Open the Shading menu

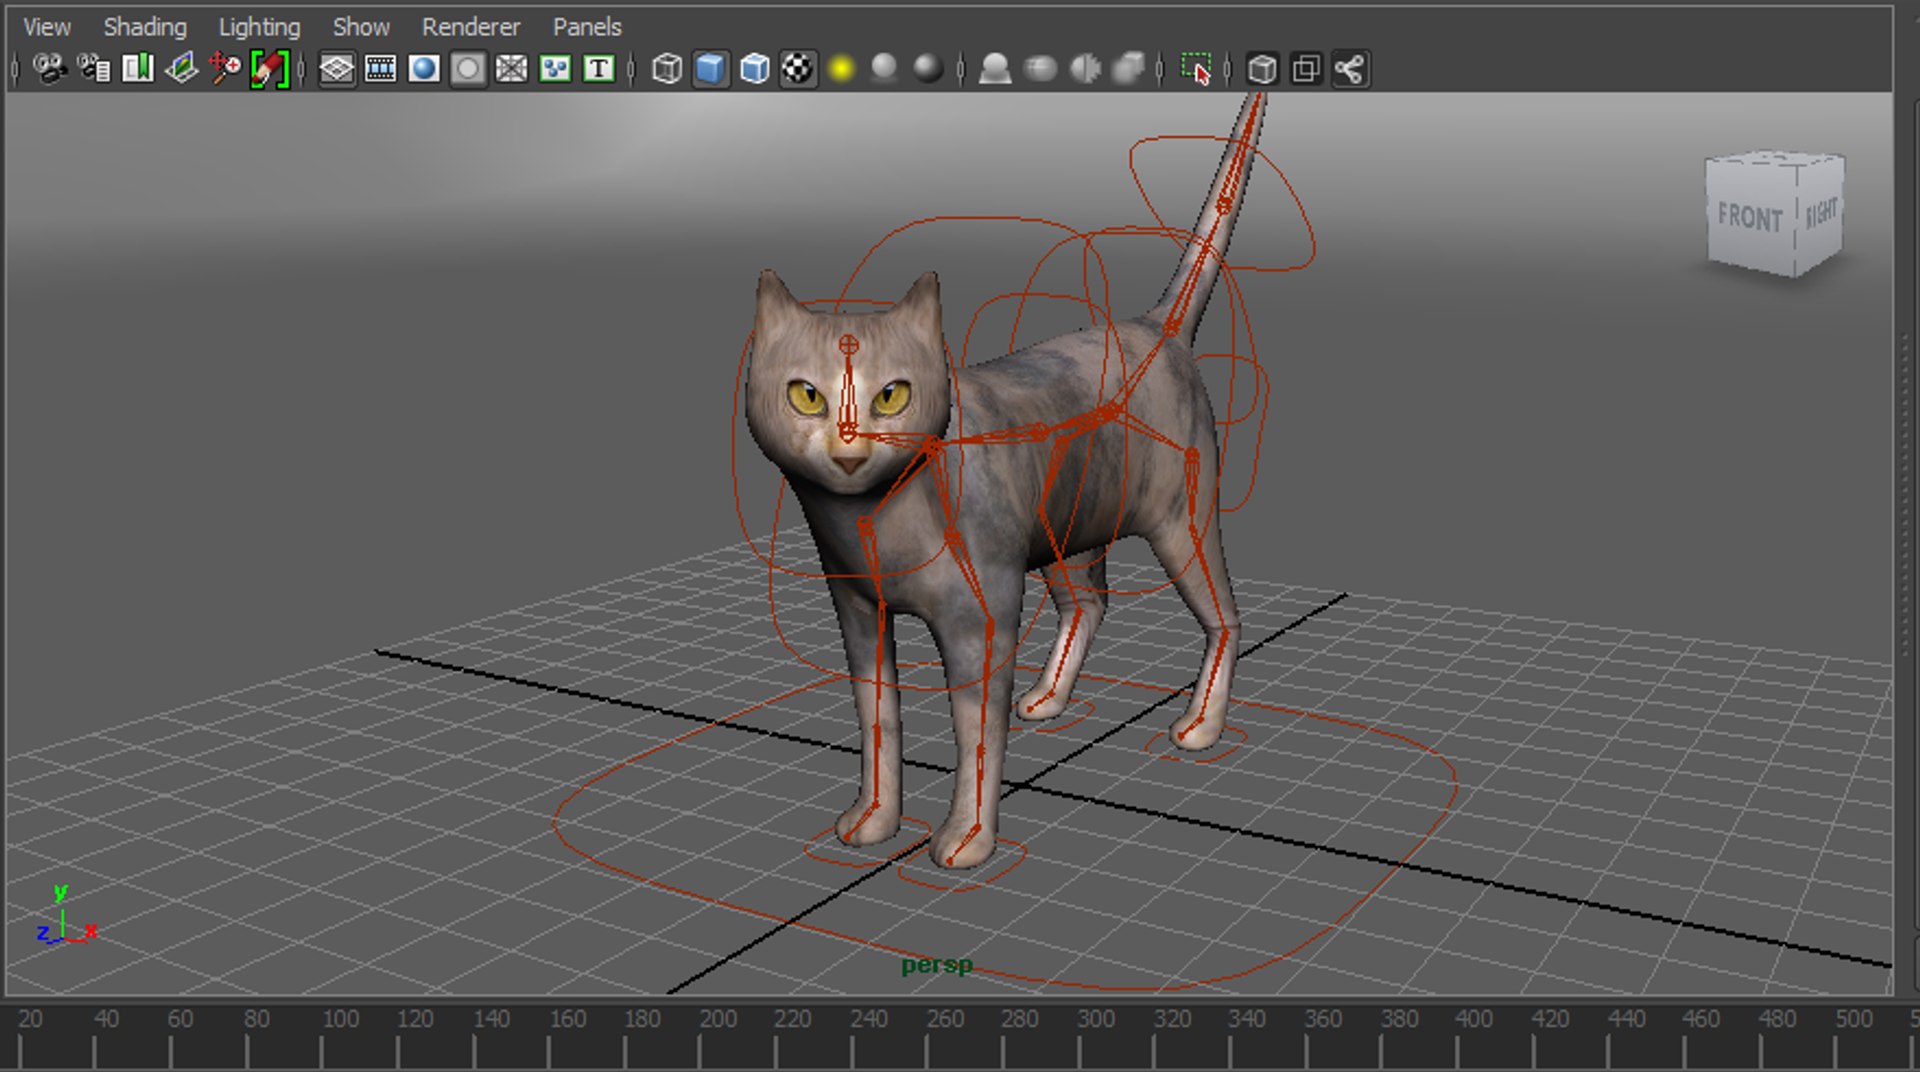coord(145,27)
